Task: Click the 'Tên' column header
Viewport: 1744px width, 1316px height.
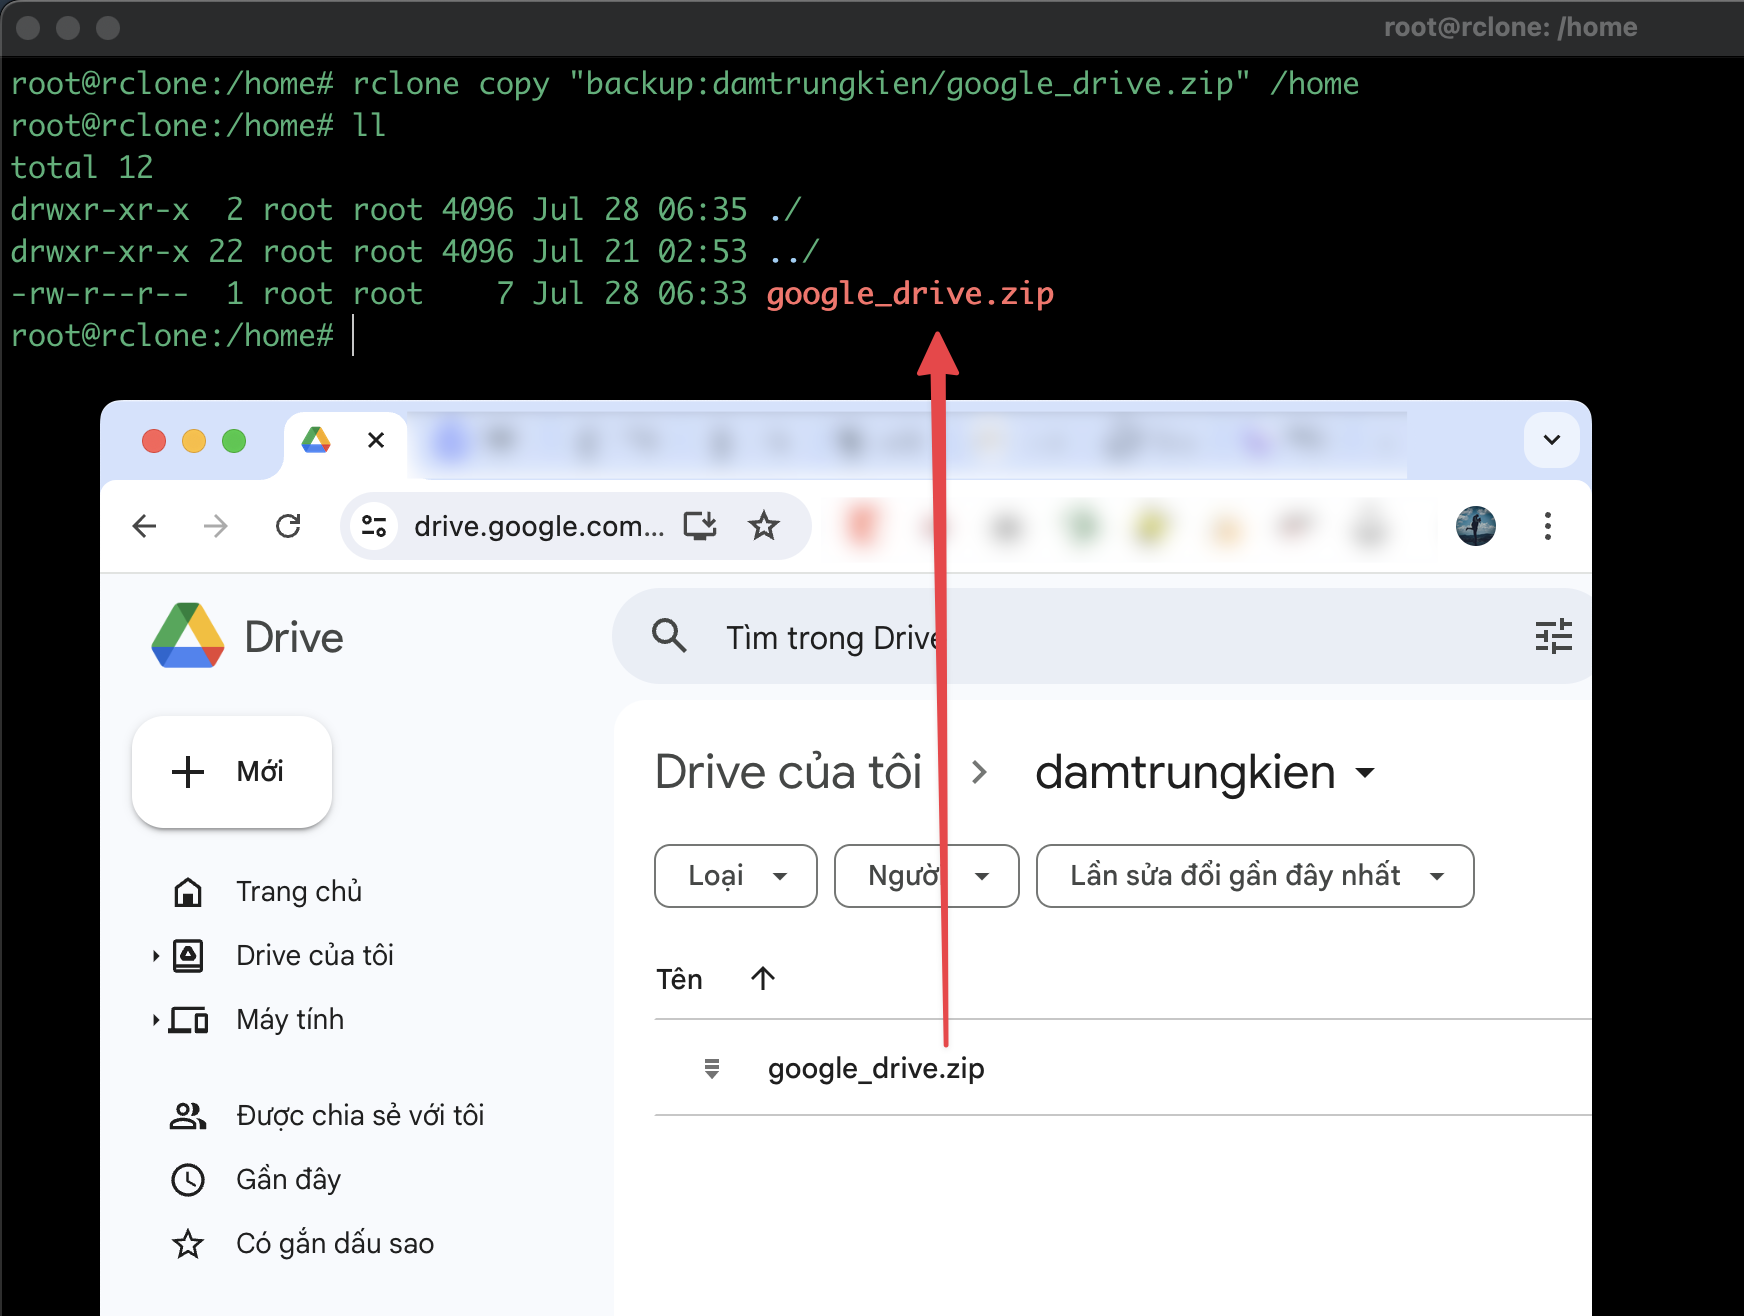Action: coord(679,979)
